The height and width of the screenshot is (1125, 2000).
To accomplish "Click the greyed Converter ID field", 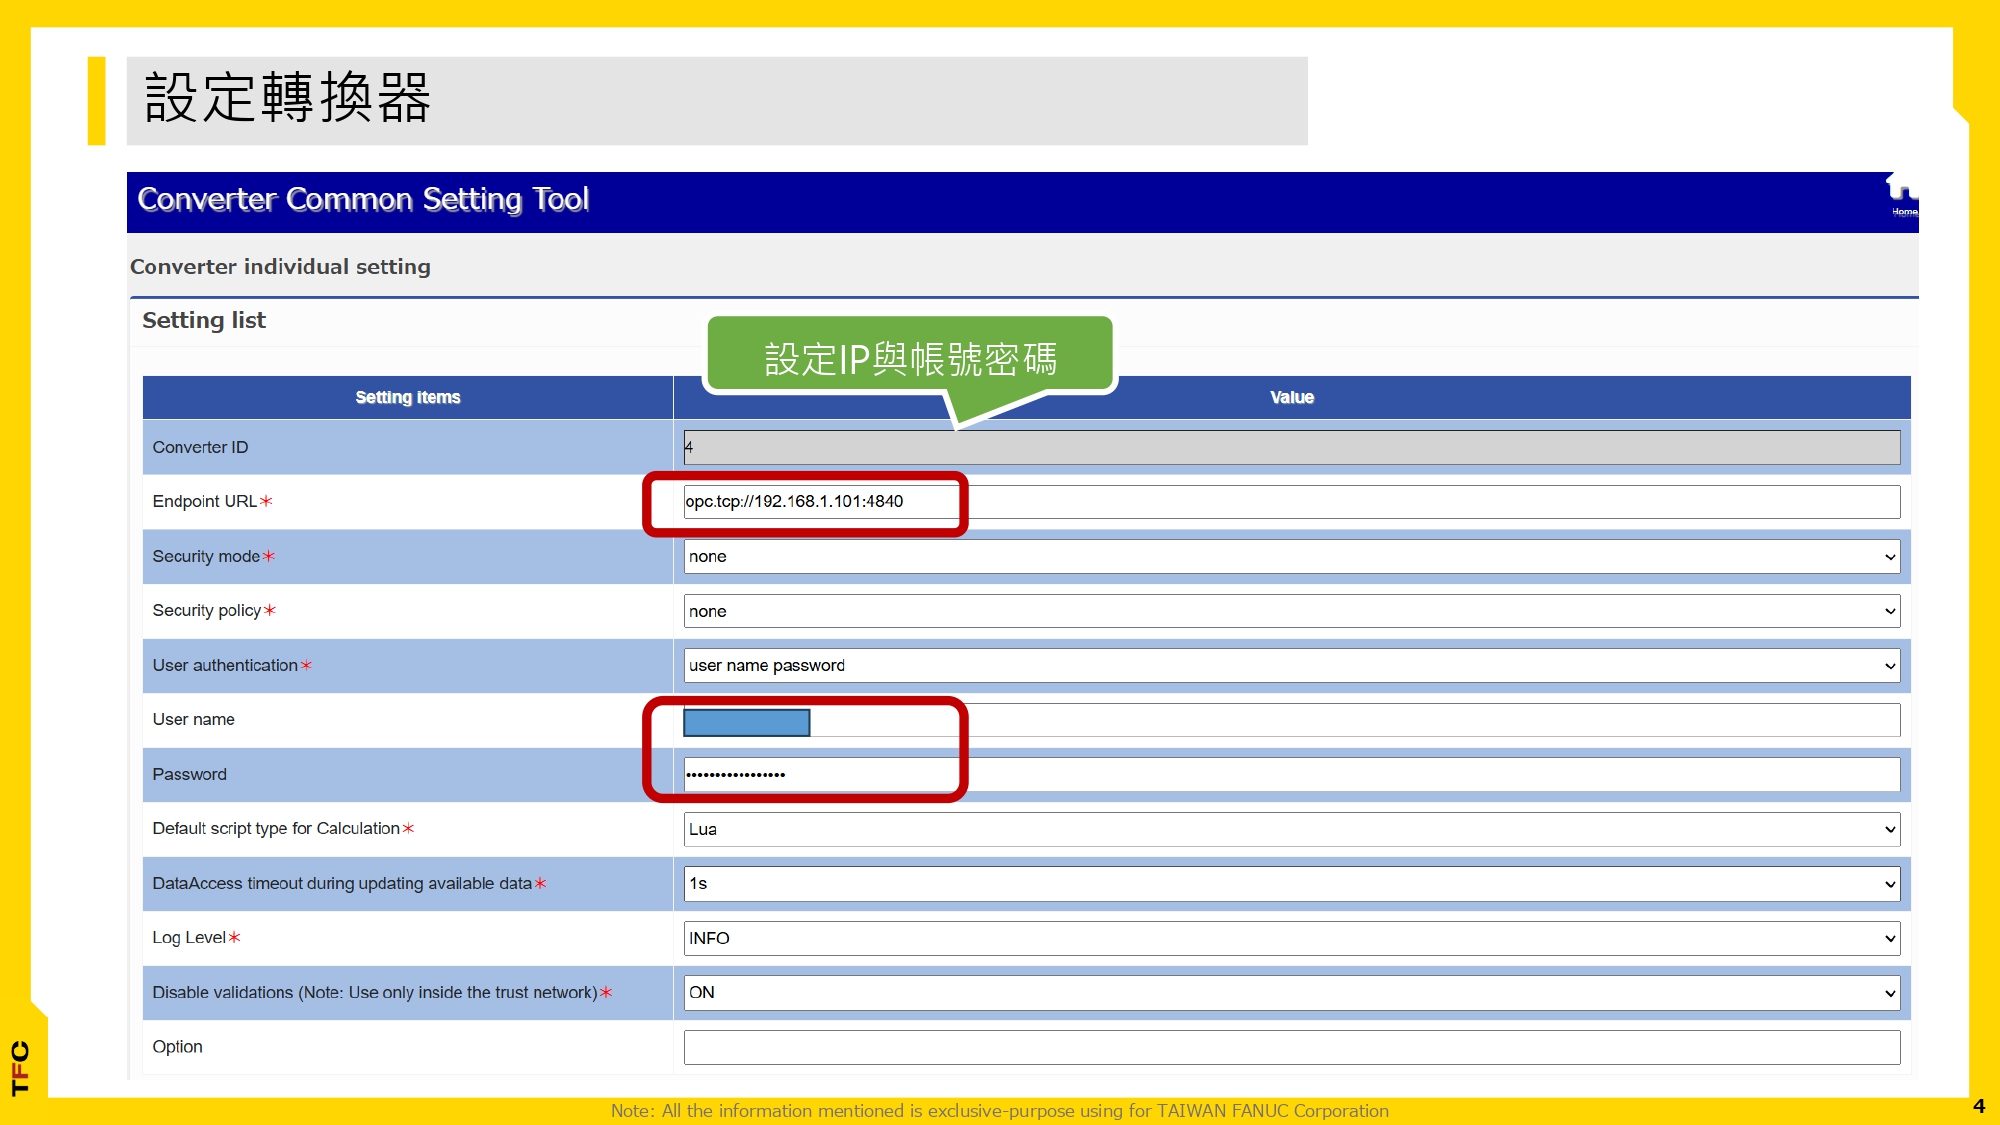I will pyautogui.click(x=1292, y=447).
